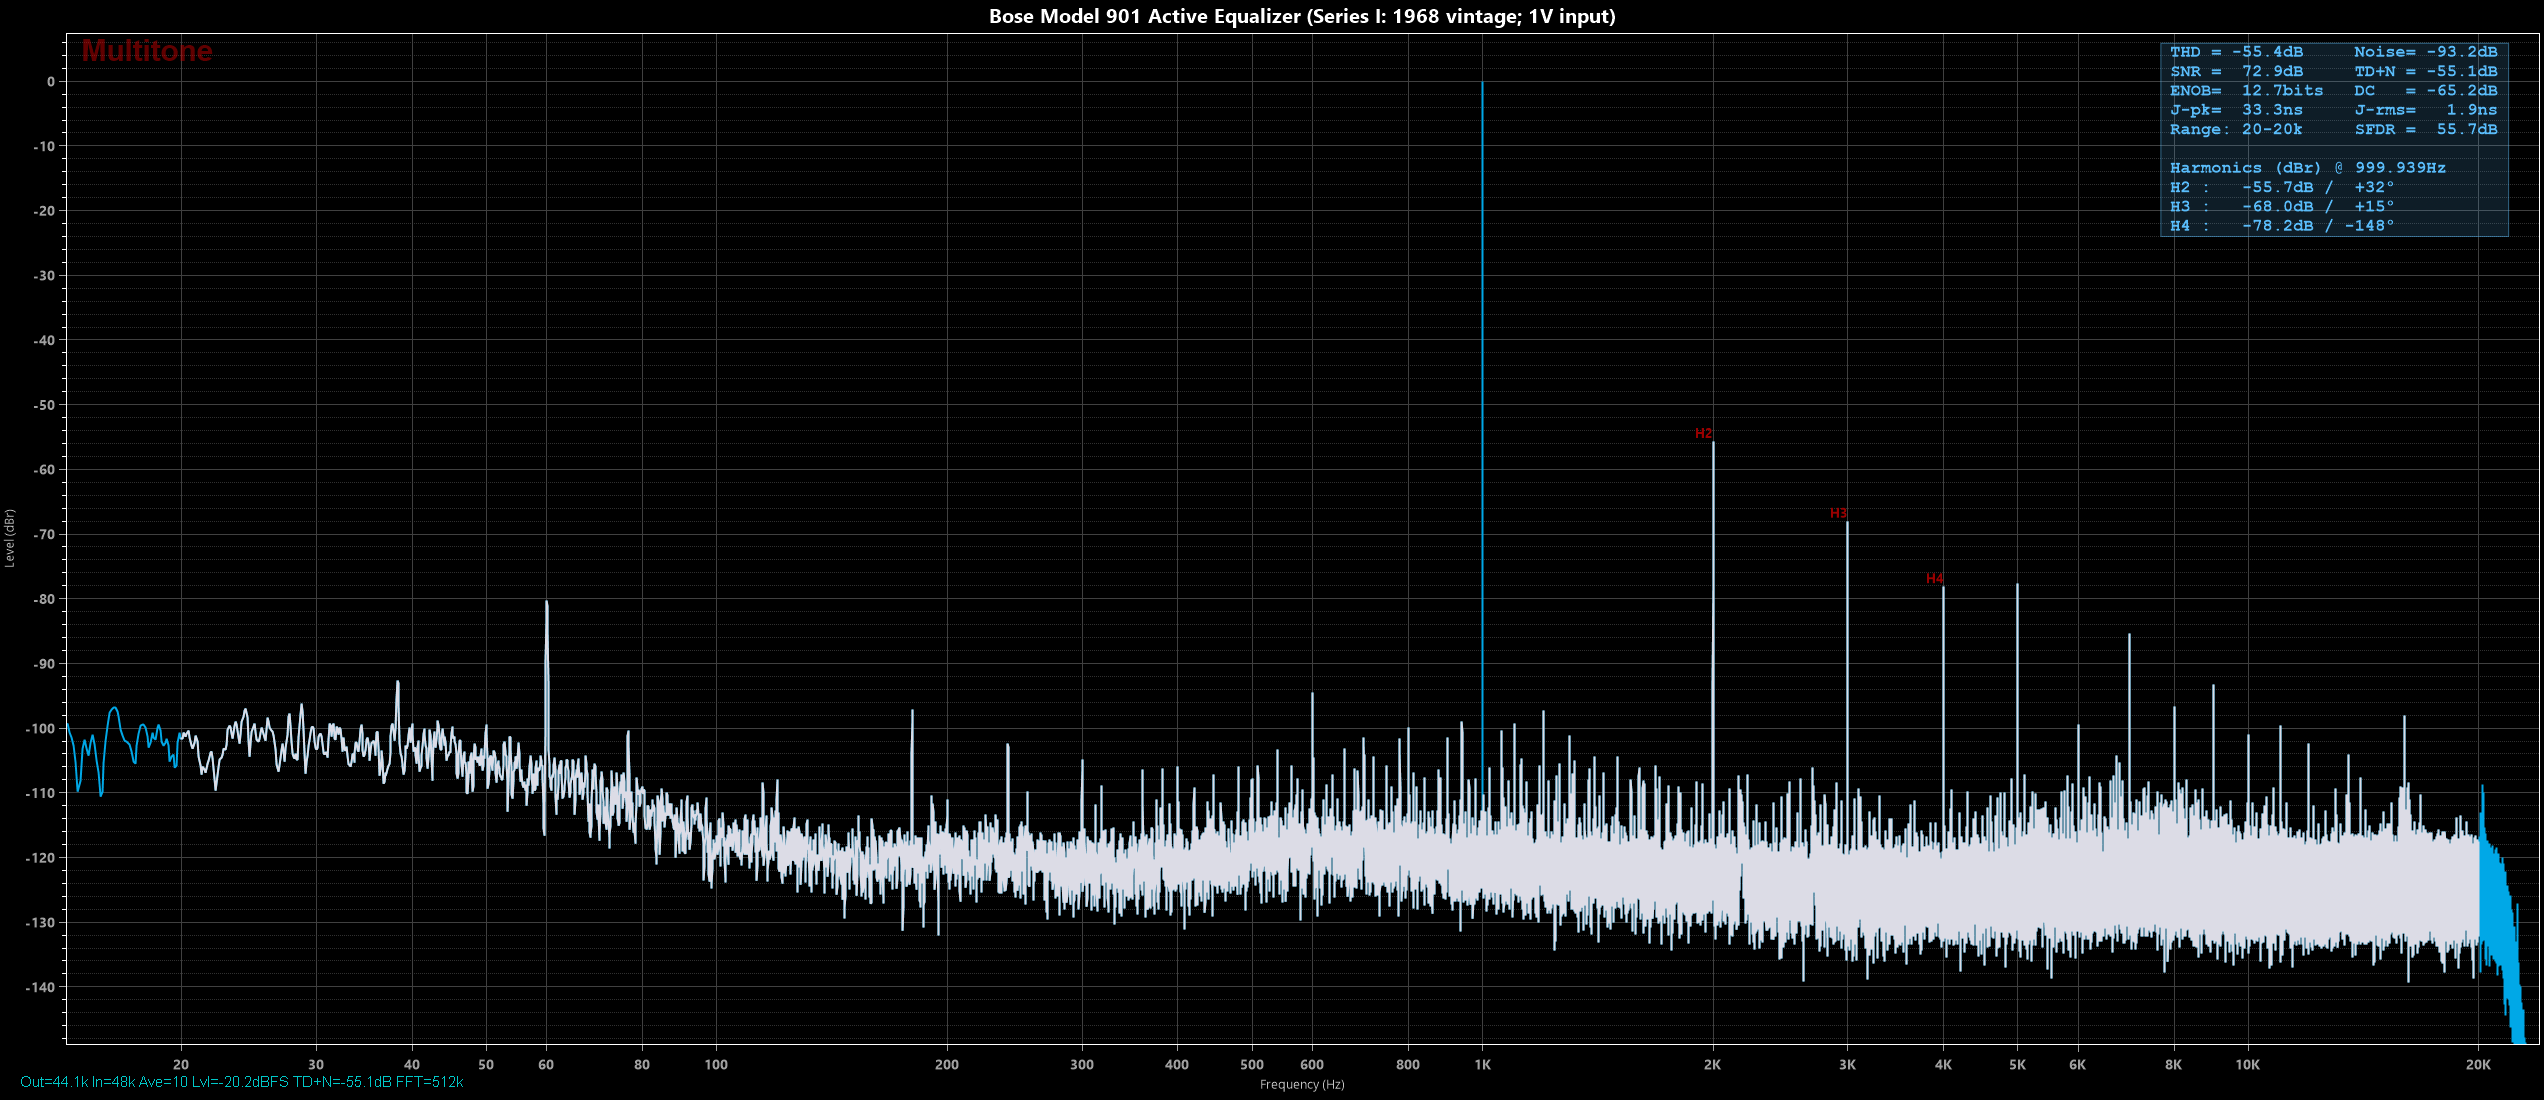Click the -60 level axis tick label

(x=43, y=470)
